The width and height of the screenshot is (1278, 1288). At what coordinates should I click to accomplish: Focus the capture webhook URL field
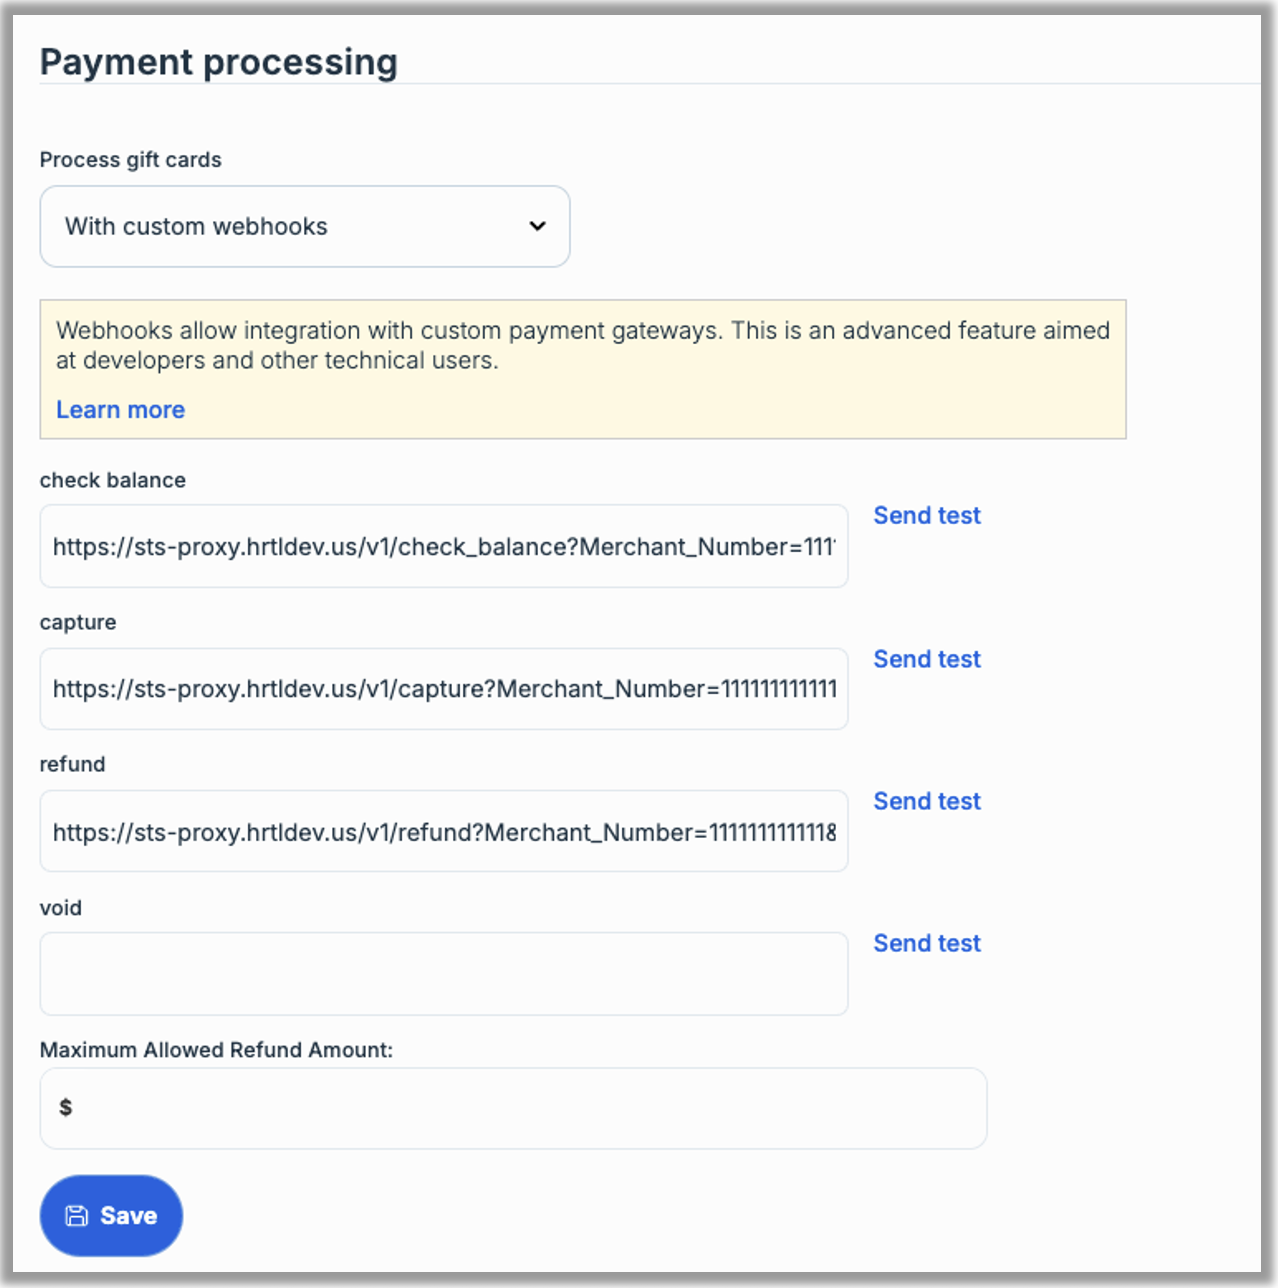coord(443,689)
